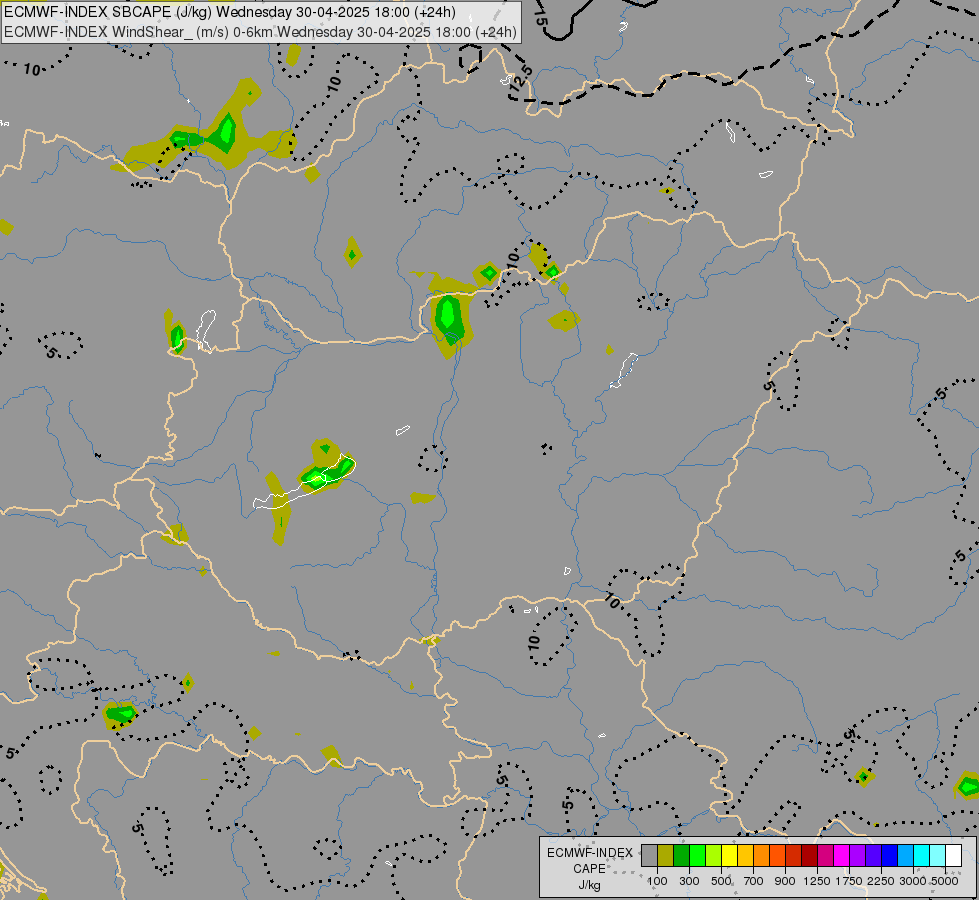Viewport: 979px width, 900px height.
Task: Click the 300 value in the legend scale
Action: 689,881
